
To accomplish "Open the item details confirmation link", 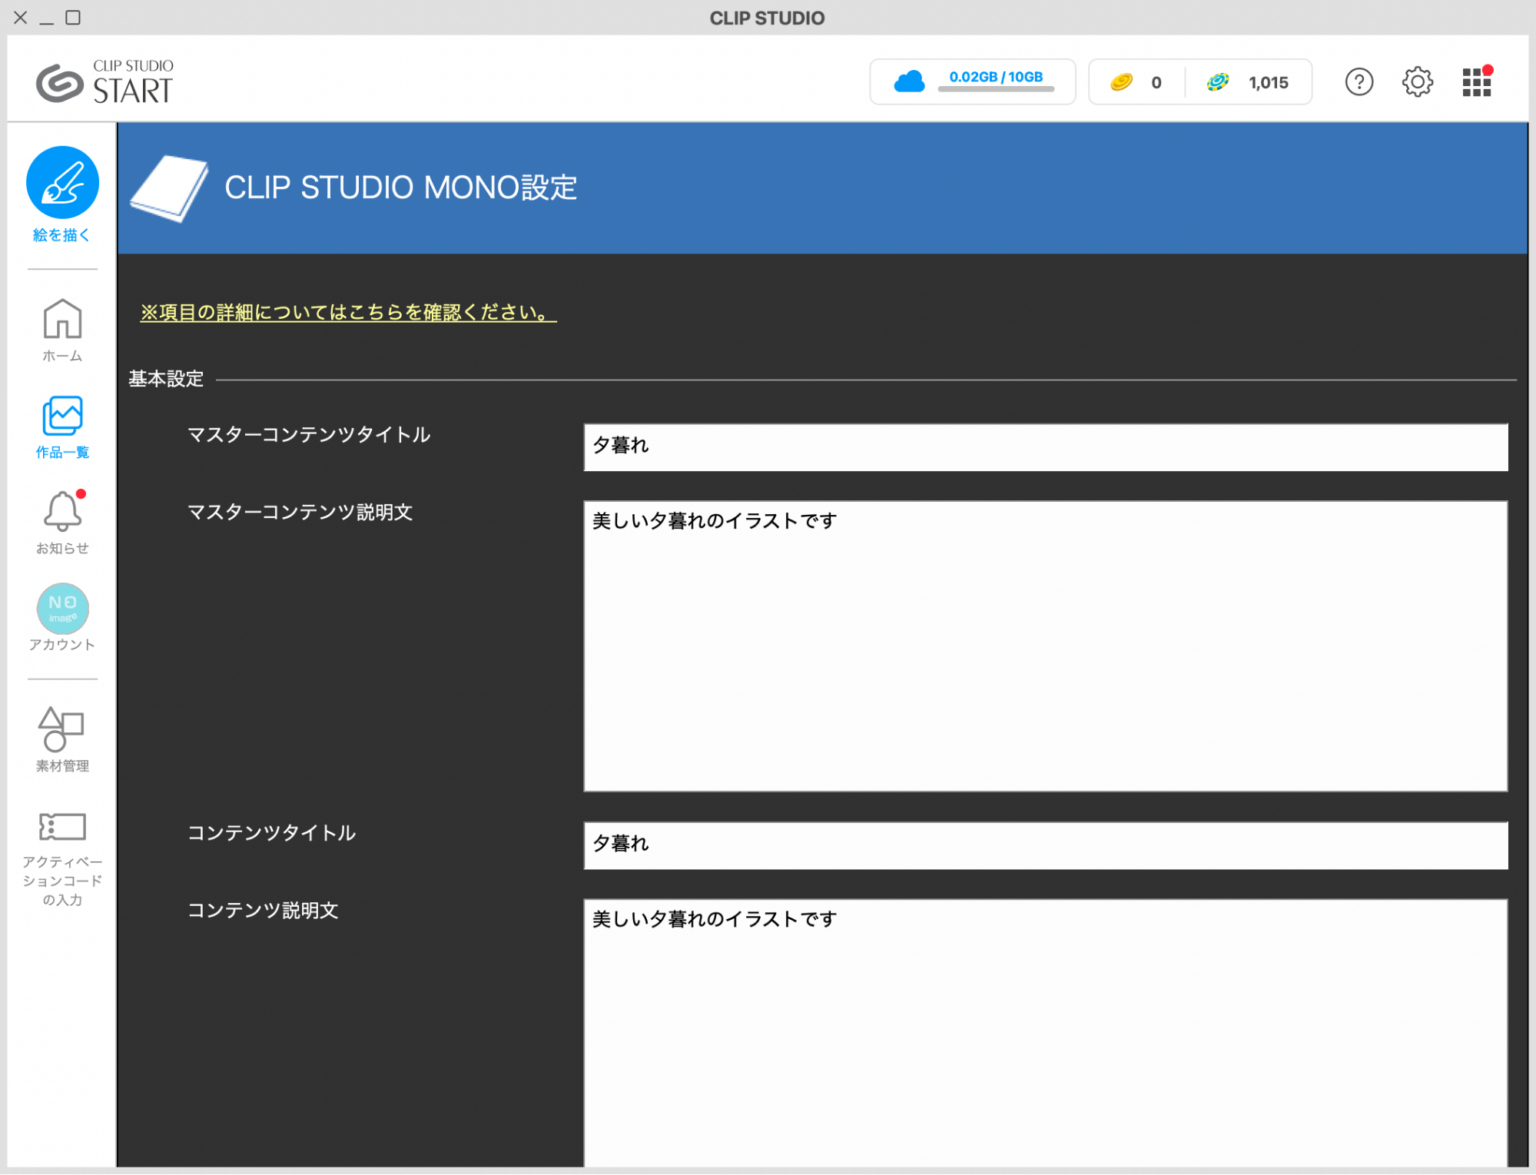I will click(x=347, y=312).
